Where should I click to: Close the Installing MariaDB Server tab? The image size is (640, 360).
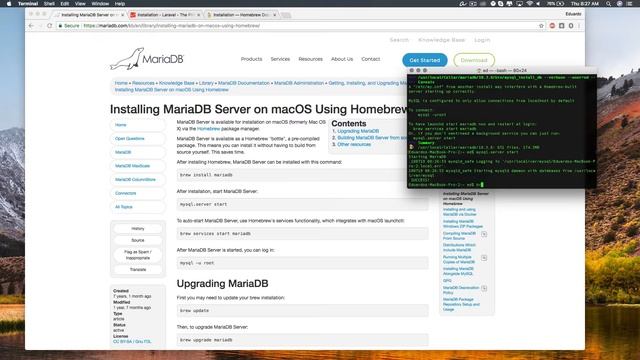pyautogui.click(x=122, y=15)
